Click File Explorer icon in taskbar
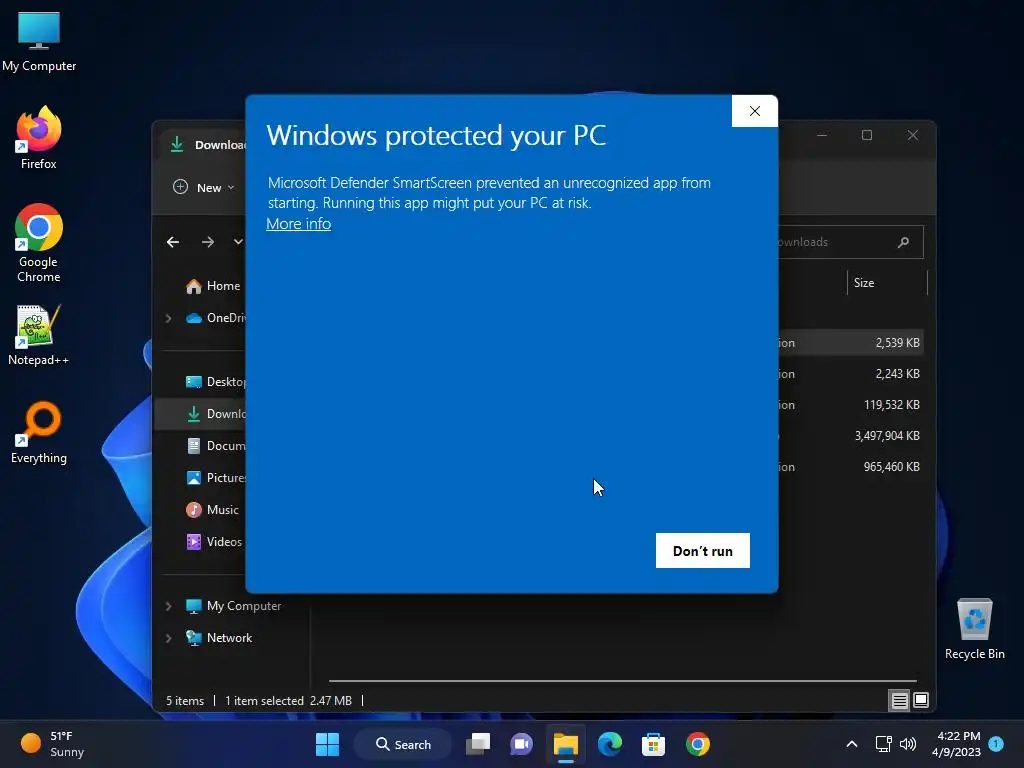This screenshot has width=1024, height=768. pyautogui.click(x=566, y=744)
